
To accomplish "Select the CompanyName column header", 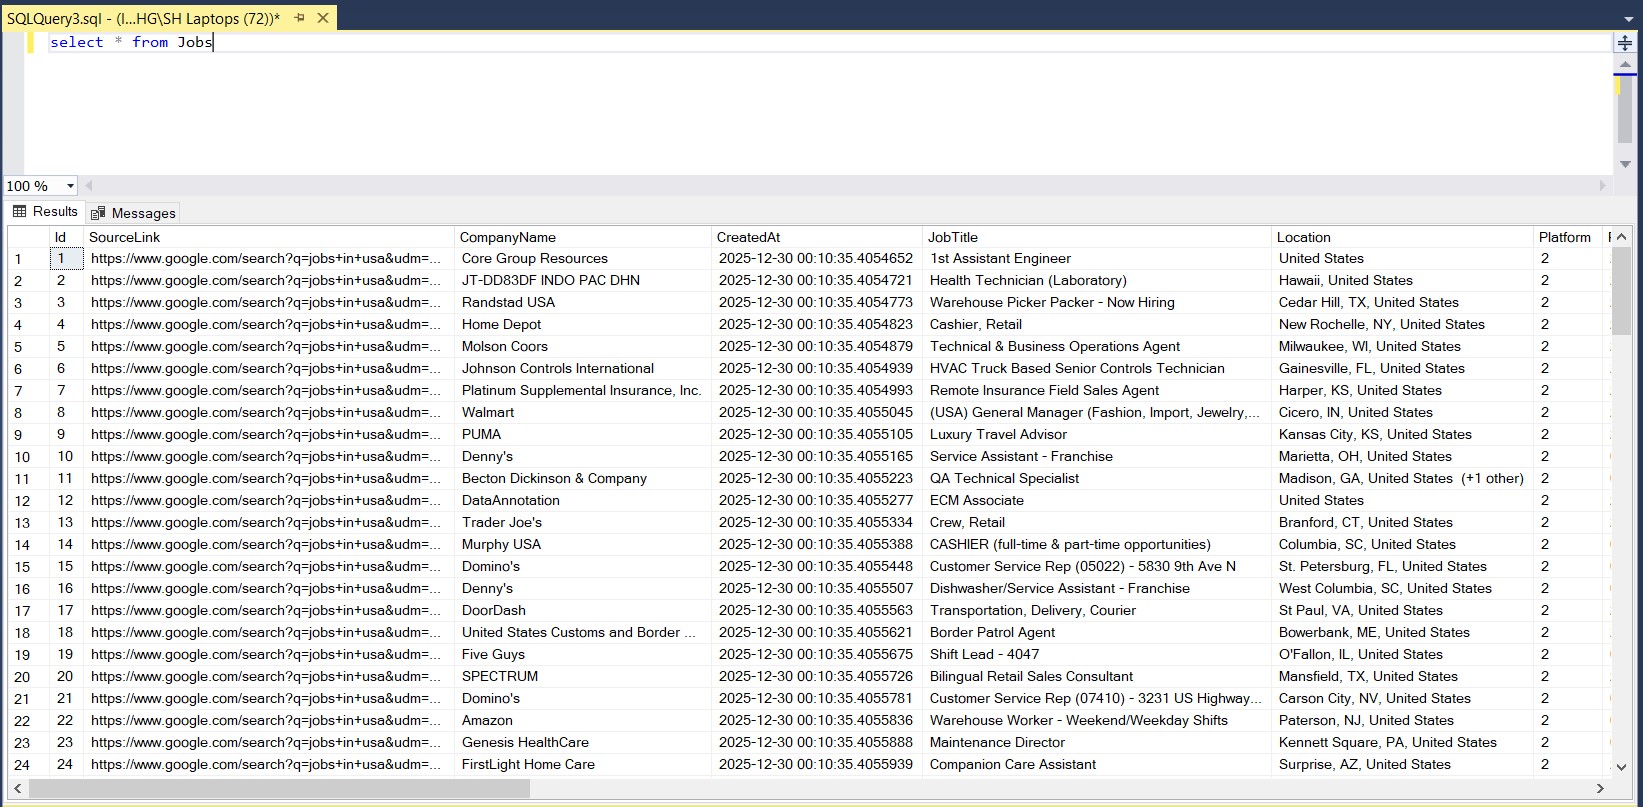I will pos(507,237).
